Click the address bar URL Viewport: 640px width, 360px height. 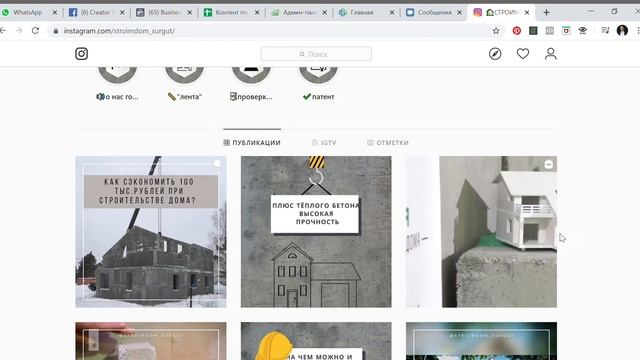click(x=119, y=31)
